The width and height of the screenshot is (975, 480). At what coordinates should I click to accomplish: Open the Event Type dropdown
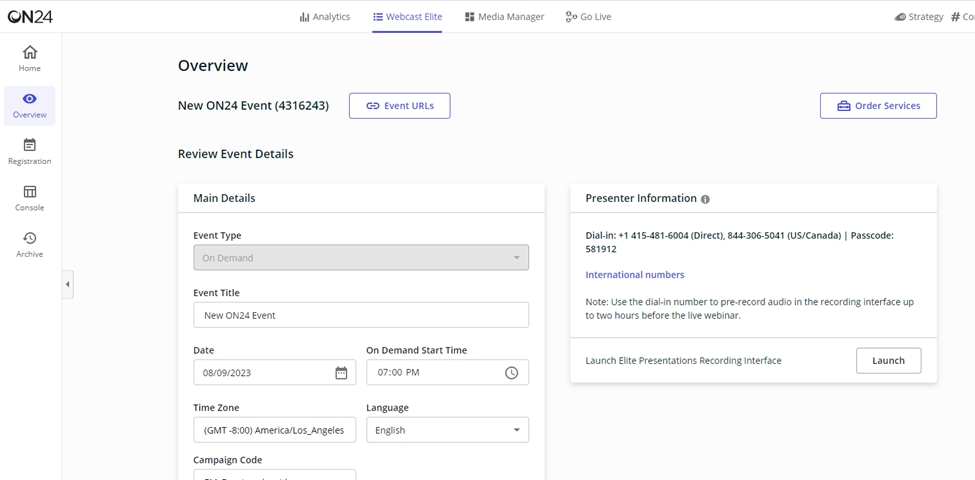pyautogui.click(x=361, y=257)
